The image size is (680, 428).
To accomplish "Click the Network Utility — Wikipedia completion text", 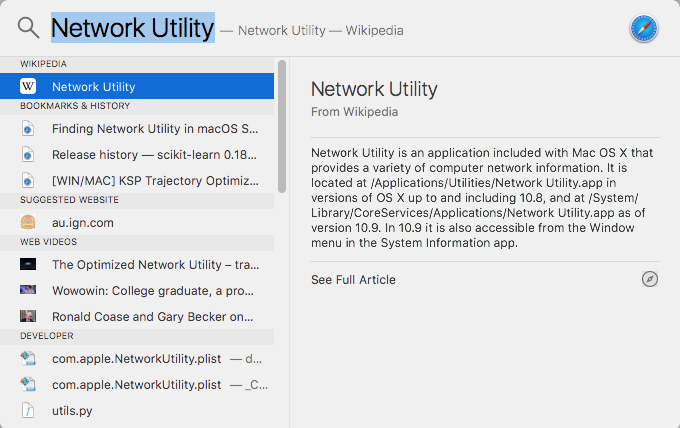I will [x=312, y=31].
